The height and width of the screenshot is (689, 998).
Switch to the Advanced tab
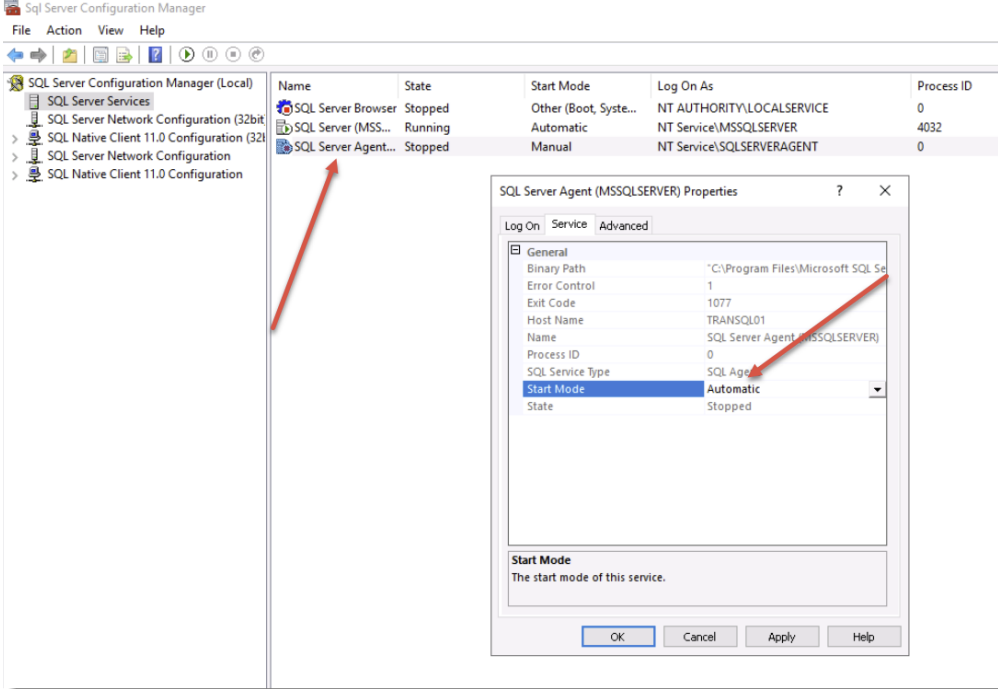pyautogui.click(x=623, y=226)
